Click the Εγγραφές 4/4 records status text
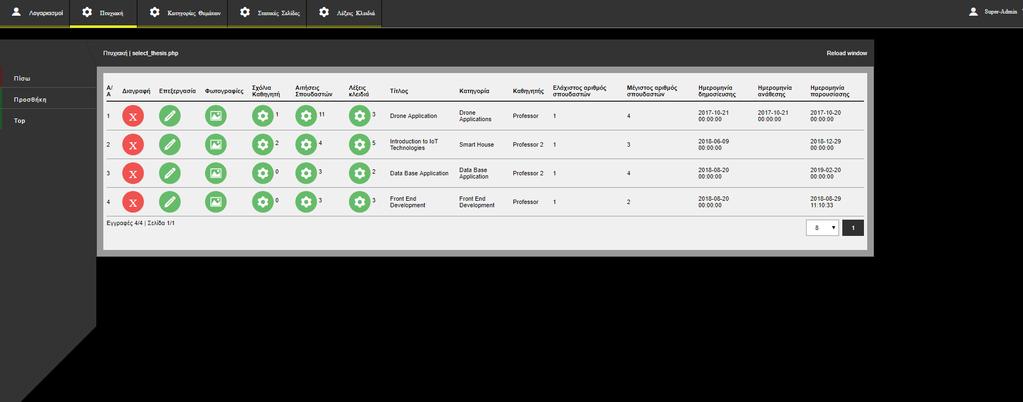This screenshot has width=1023, height=402. (125, 223)
